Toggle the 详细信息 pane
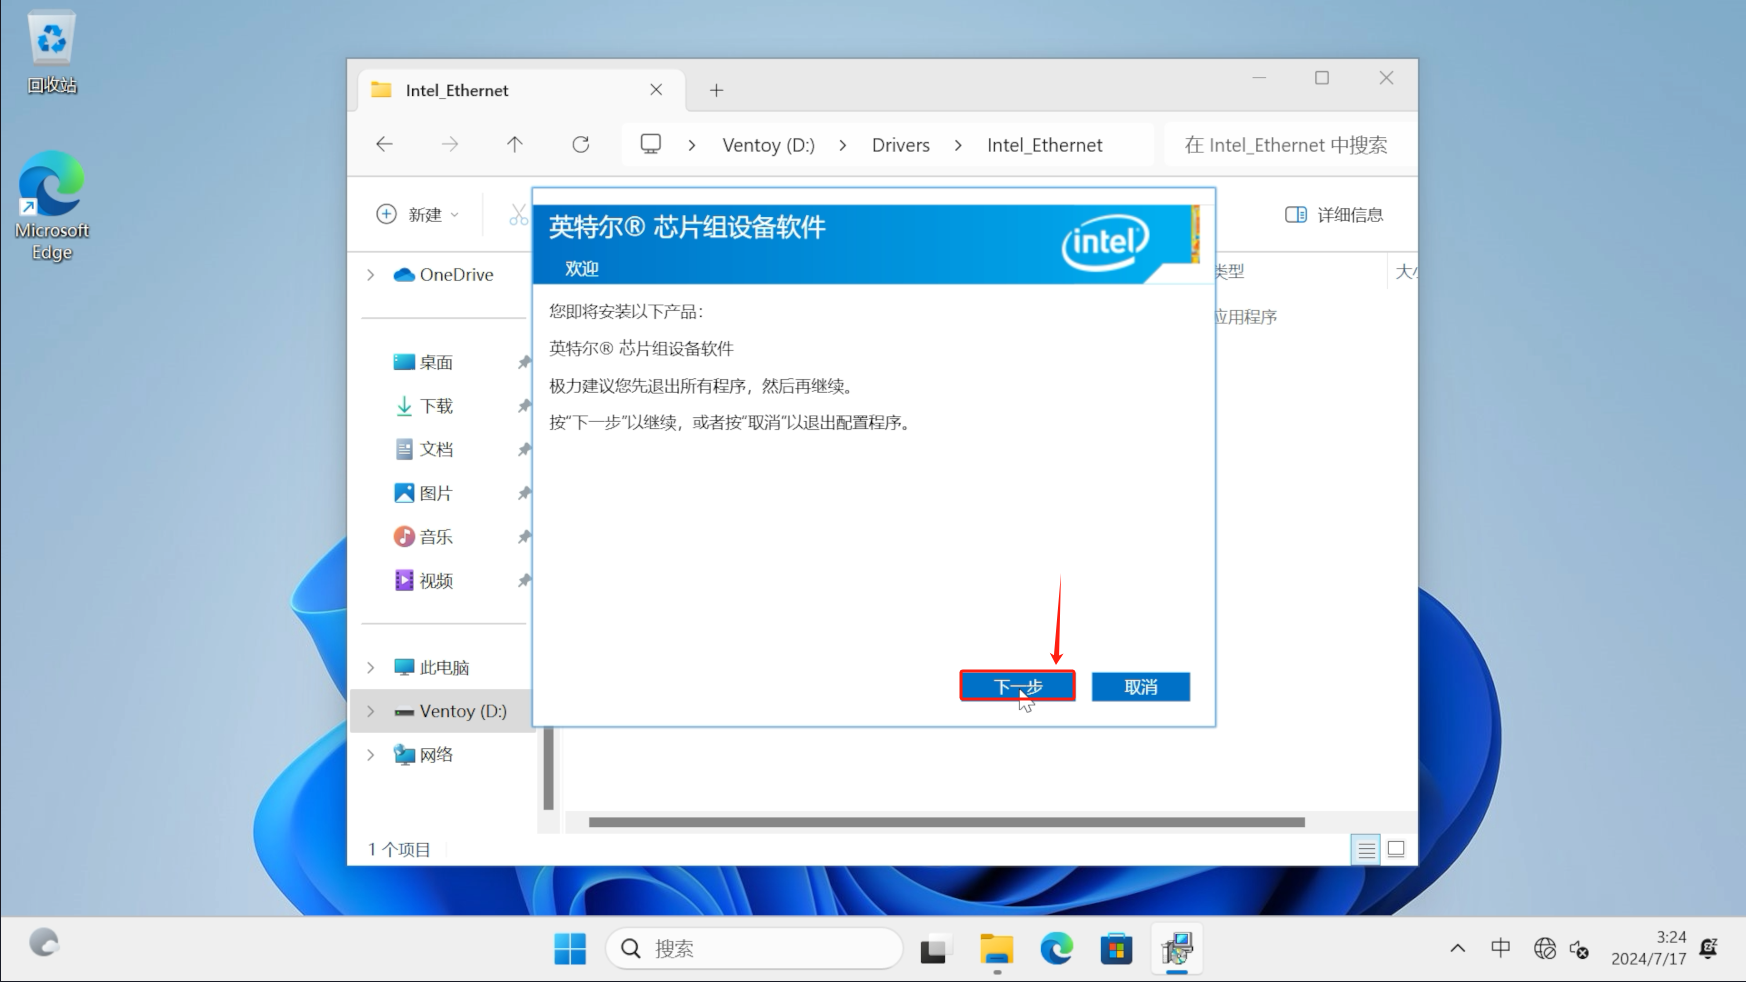Screen dimensions: 1746x982 (x=1334, y=214)
